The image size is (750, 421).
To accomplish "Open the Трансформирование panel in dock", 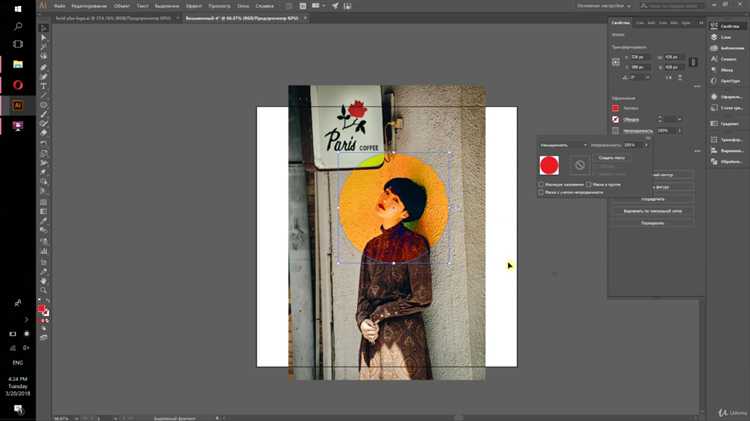I will (x=727, y=140).
